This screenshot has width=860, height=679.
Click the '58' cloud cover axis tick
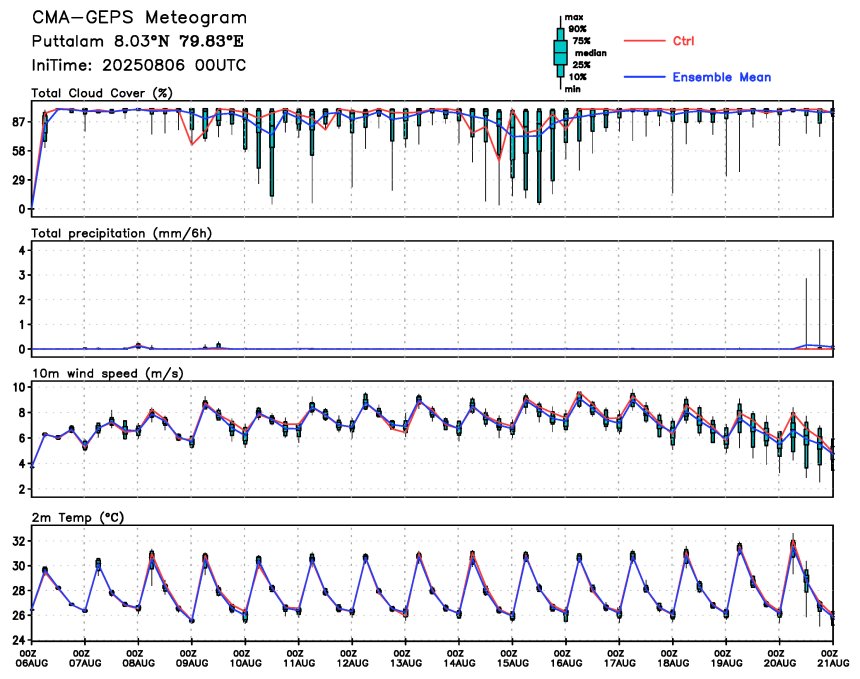pyautogui.click(x=19, y=151)
